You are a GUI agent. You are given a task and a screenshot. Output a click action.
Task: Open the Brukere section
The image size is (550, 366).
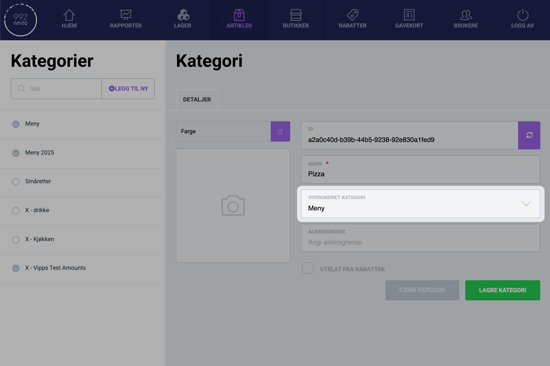click(x=466, y=19)
